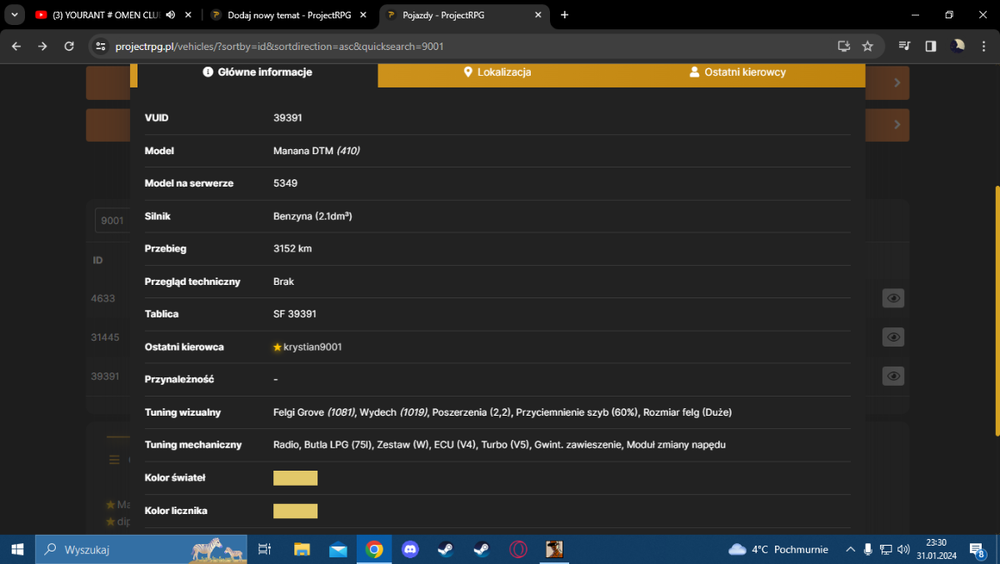Expand the first orange bar chevron
The height and width of the screenshot is (564, 1000).
[897, 82]
